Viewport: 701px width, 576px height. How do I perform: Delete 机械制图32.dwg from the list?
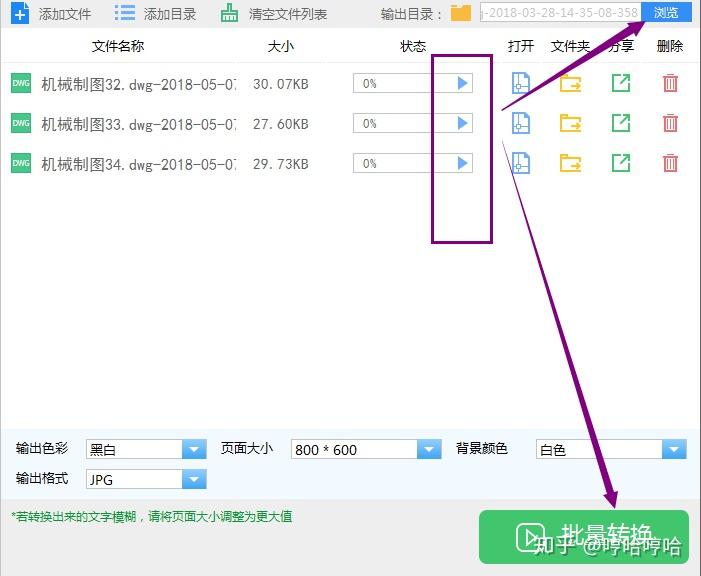click(x=670, y=83)
